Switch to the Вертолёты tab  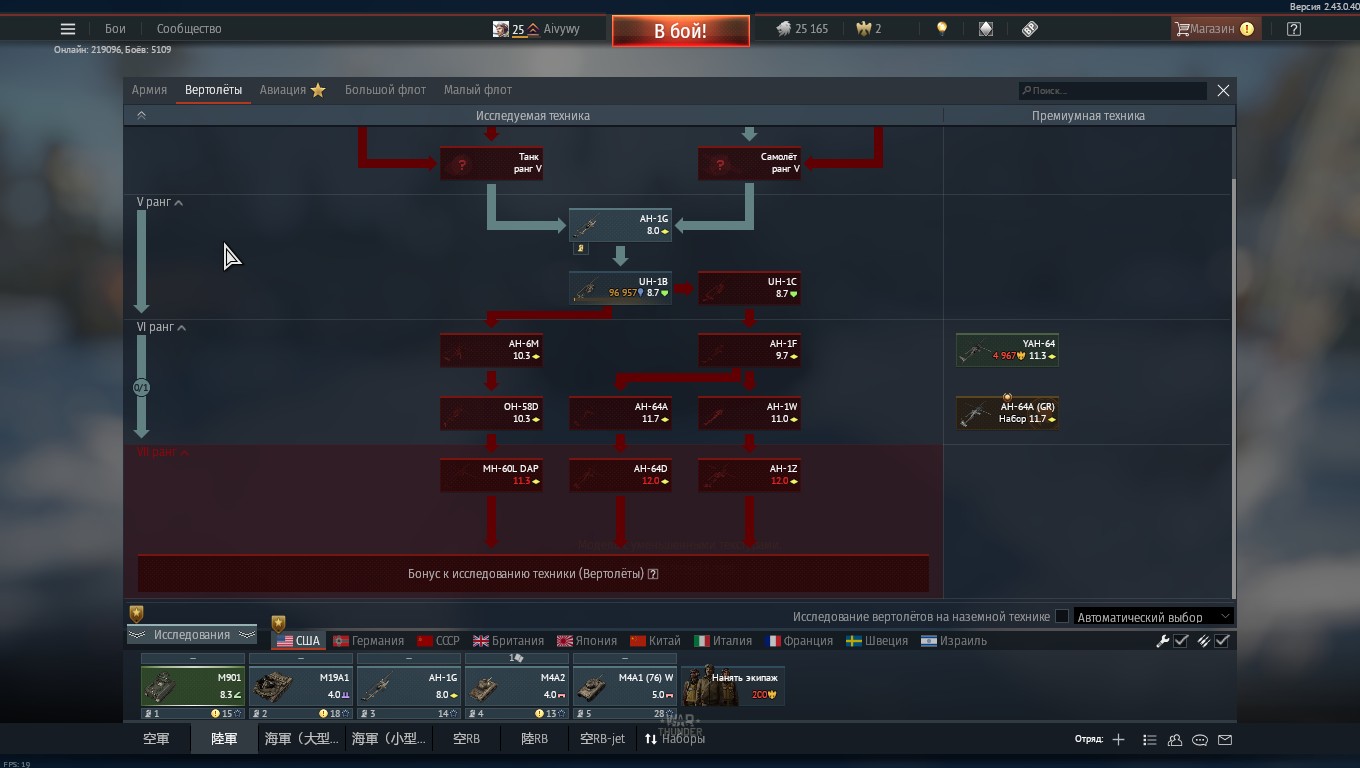213,90
